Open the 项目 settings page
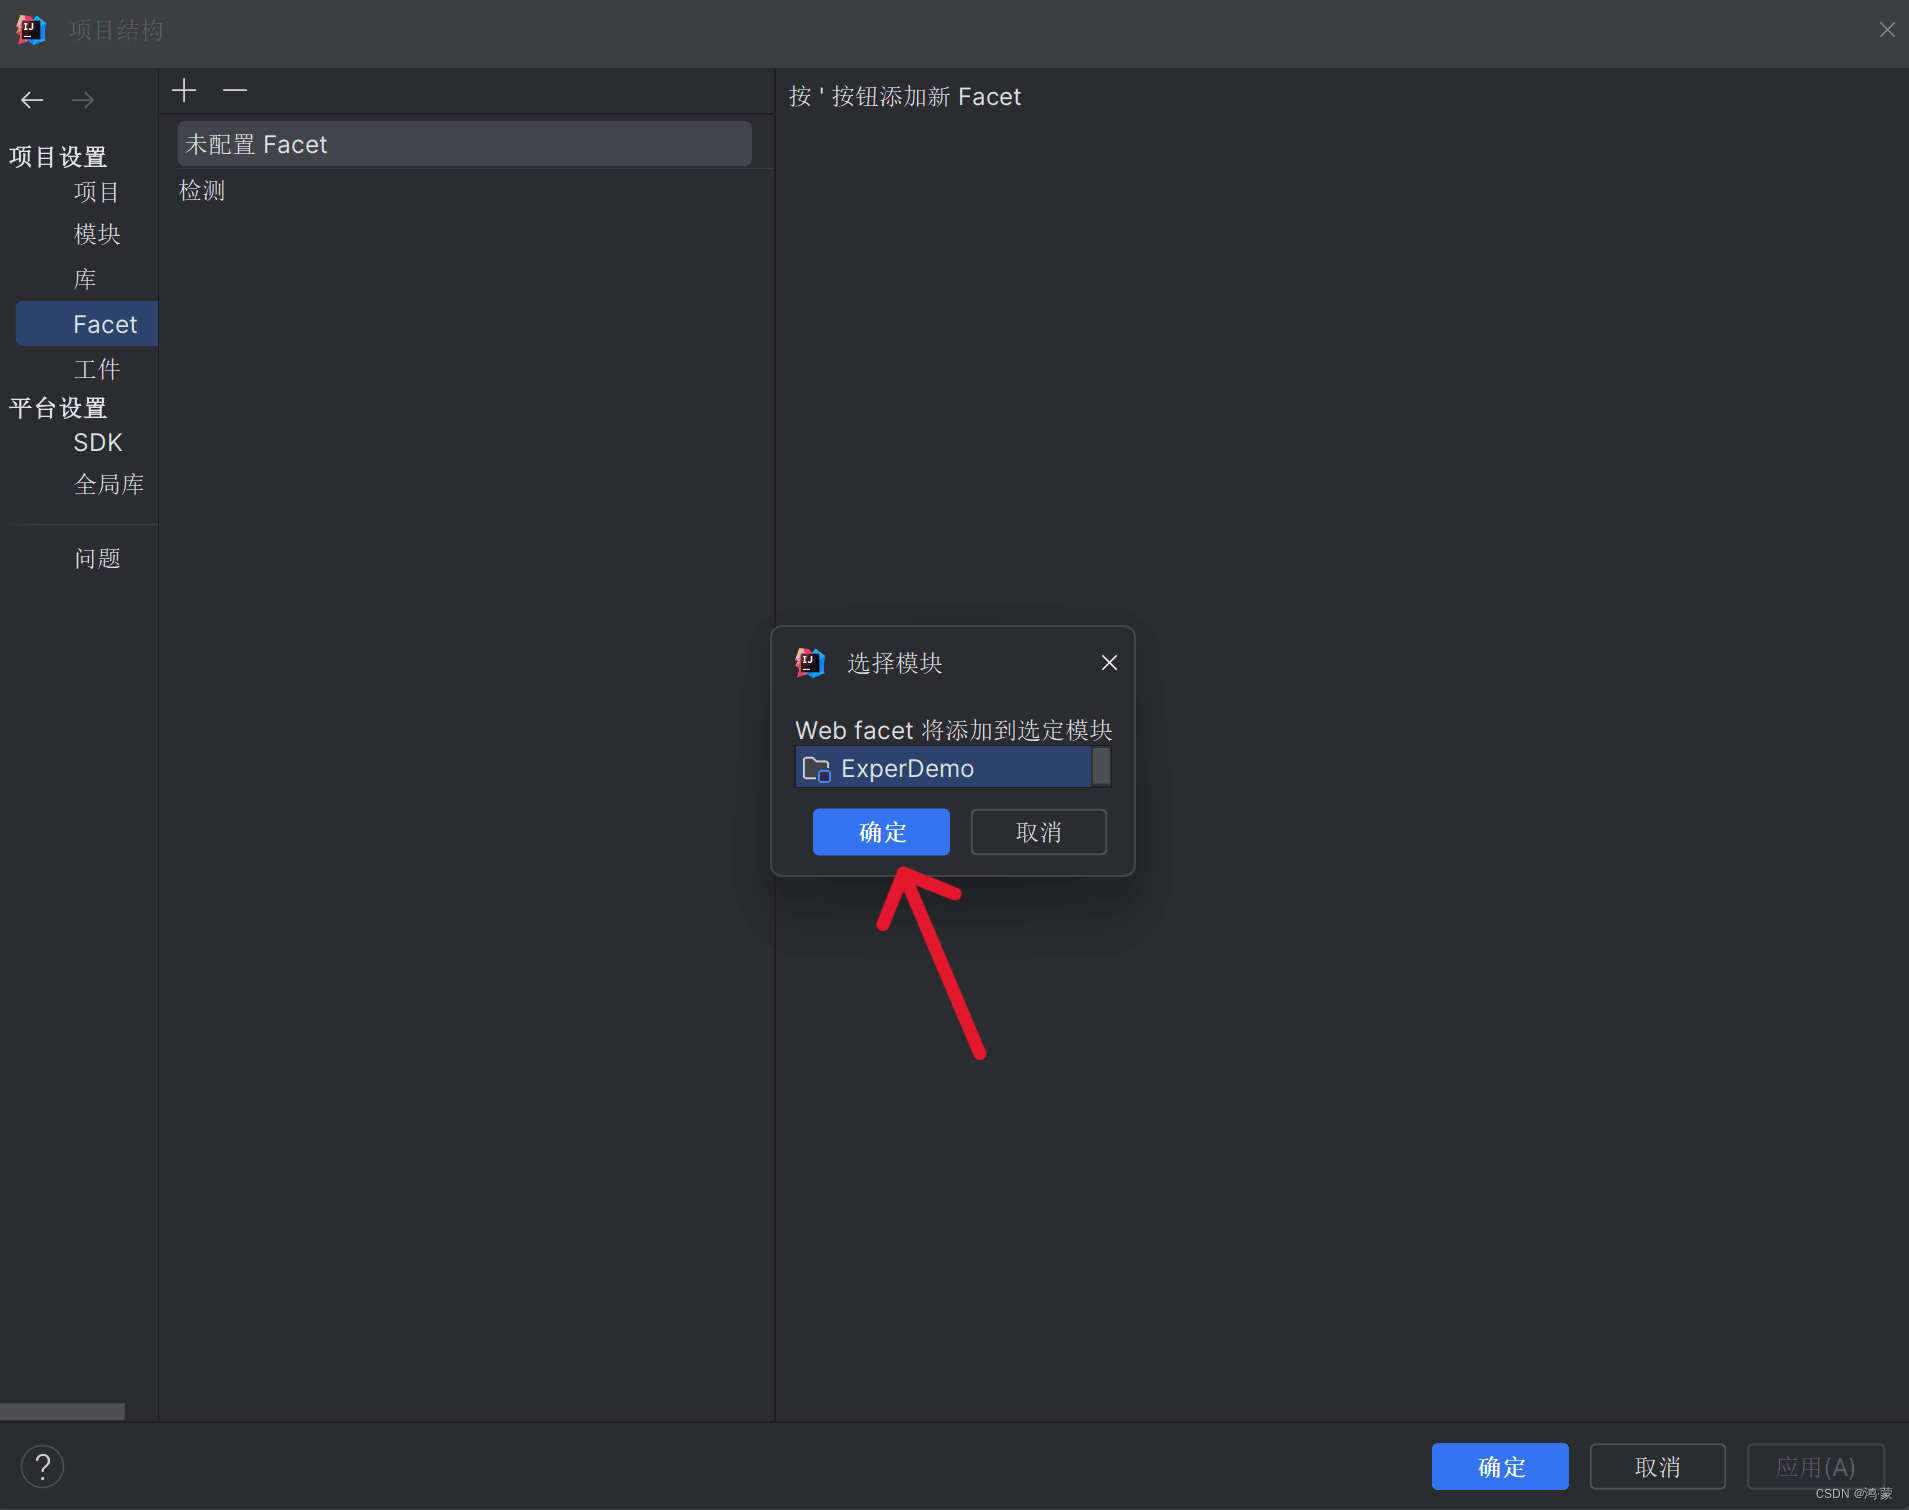The width and height of the screenshot is (1909, 1510). (97, 192)
